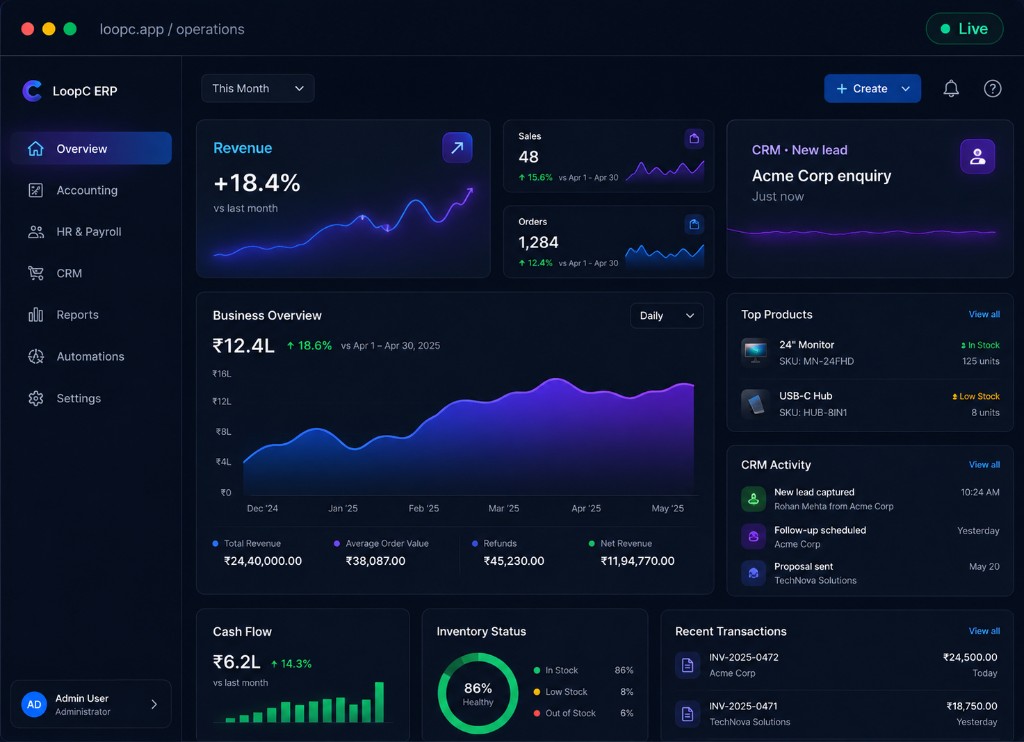Click the INV-2025-0472 invoice document icon
The height and width of the screenshot is (742, 1024).
click(687, 665)
